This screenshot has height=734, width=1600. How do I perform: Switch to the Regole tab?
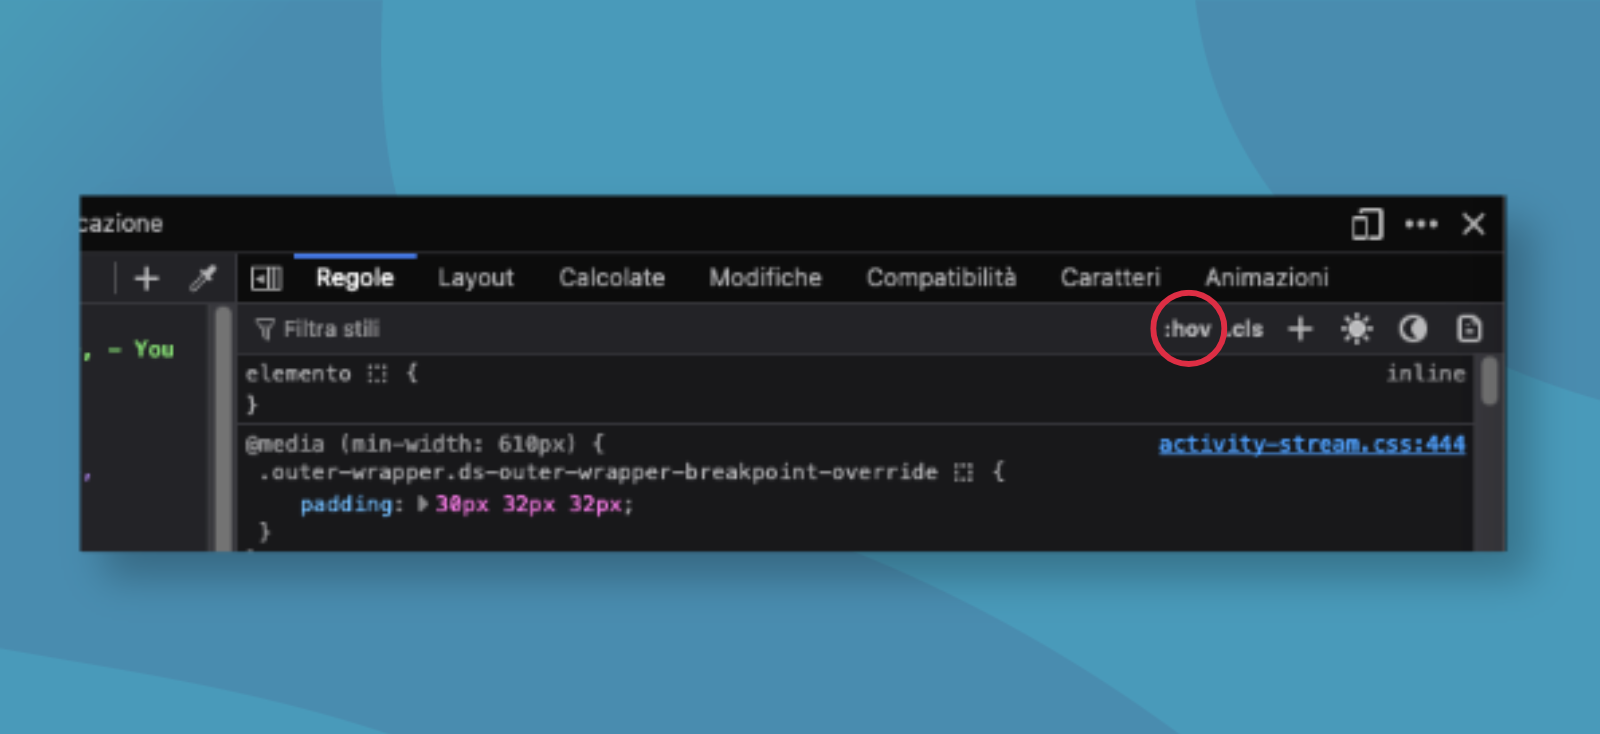(x=355, y=278)
